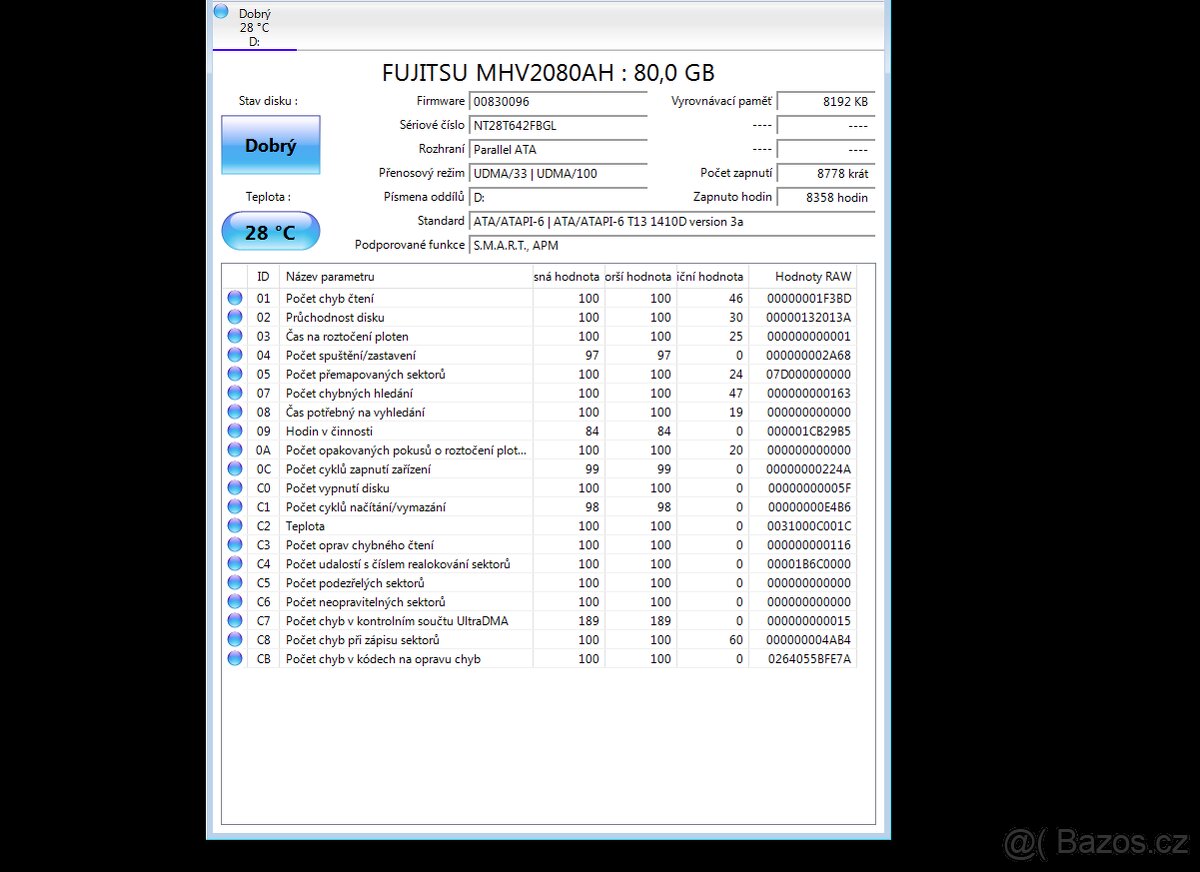The image size is (1200, 872).
Task: Click status orb for Počet podezřelých sektorů
Action: tap(235, 583)
